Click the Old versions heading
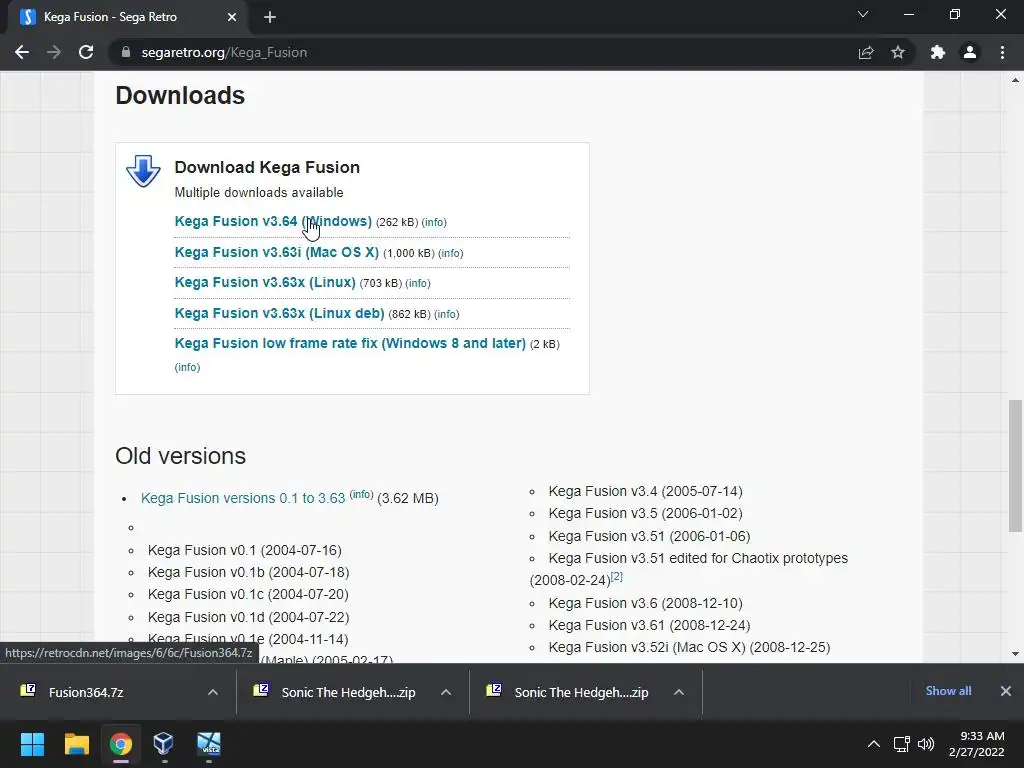The height and width of the screenshot is (768, 1024). [x=180, y=456]
